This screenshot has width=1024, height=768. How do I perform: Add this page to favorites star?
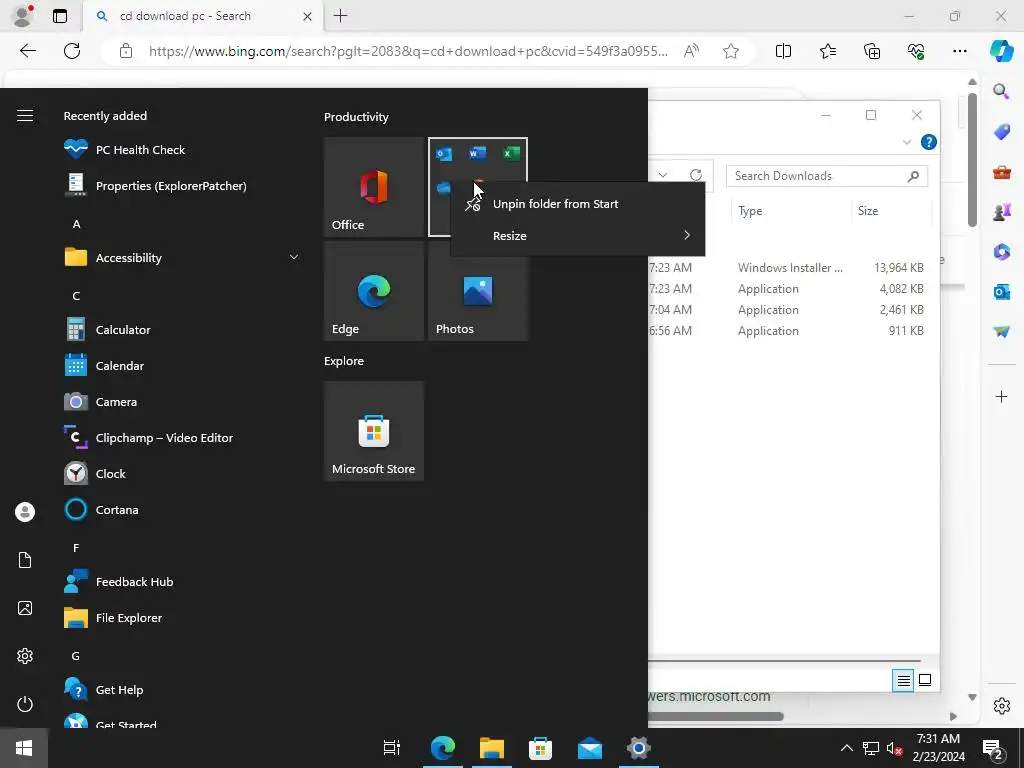[731, 51]
